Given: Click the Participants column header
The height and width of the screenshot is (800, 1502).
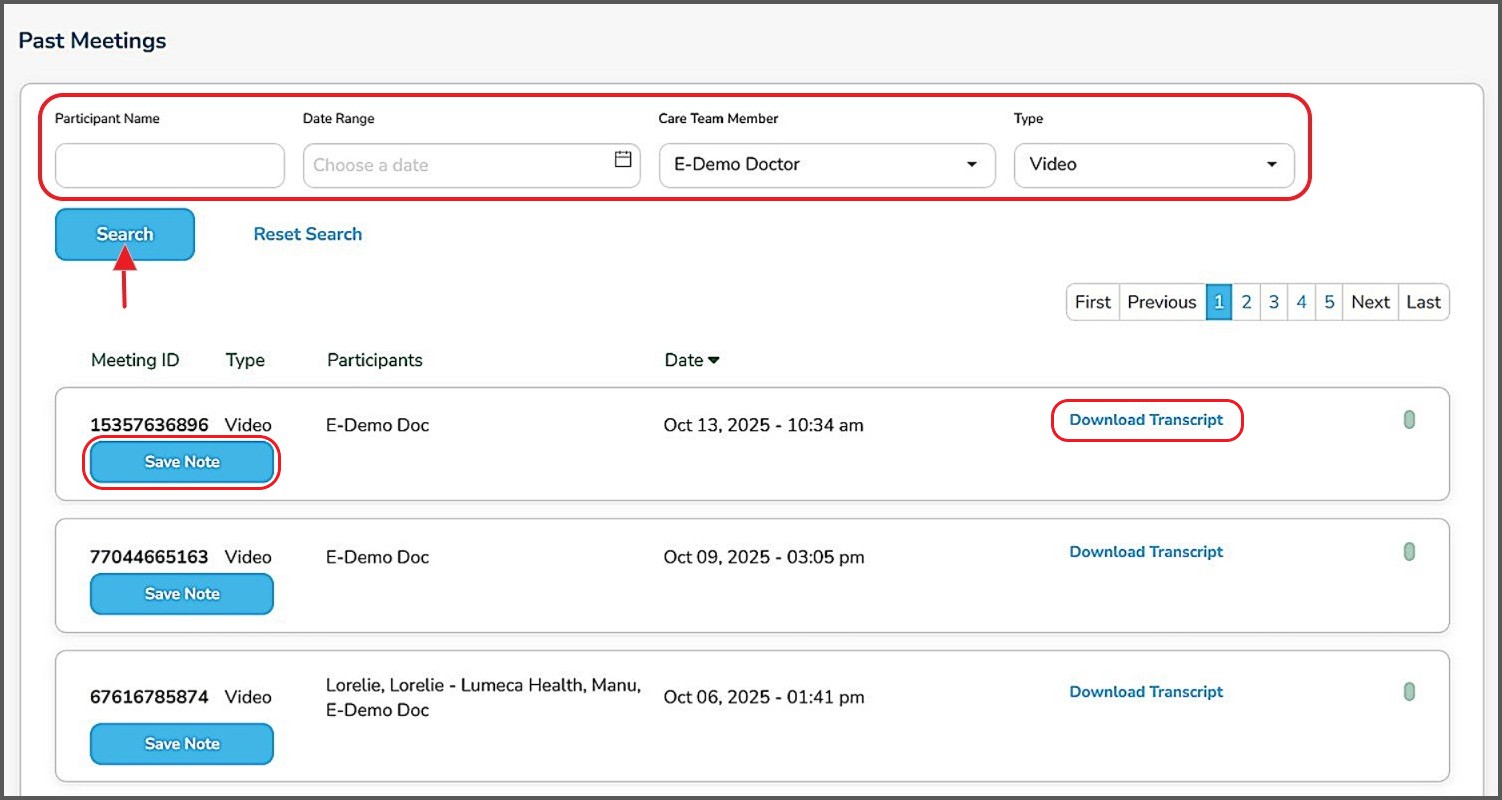Looking at the screenshot, I should point(375,360).
